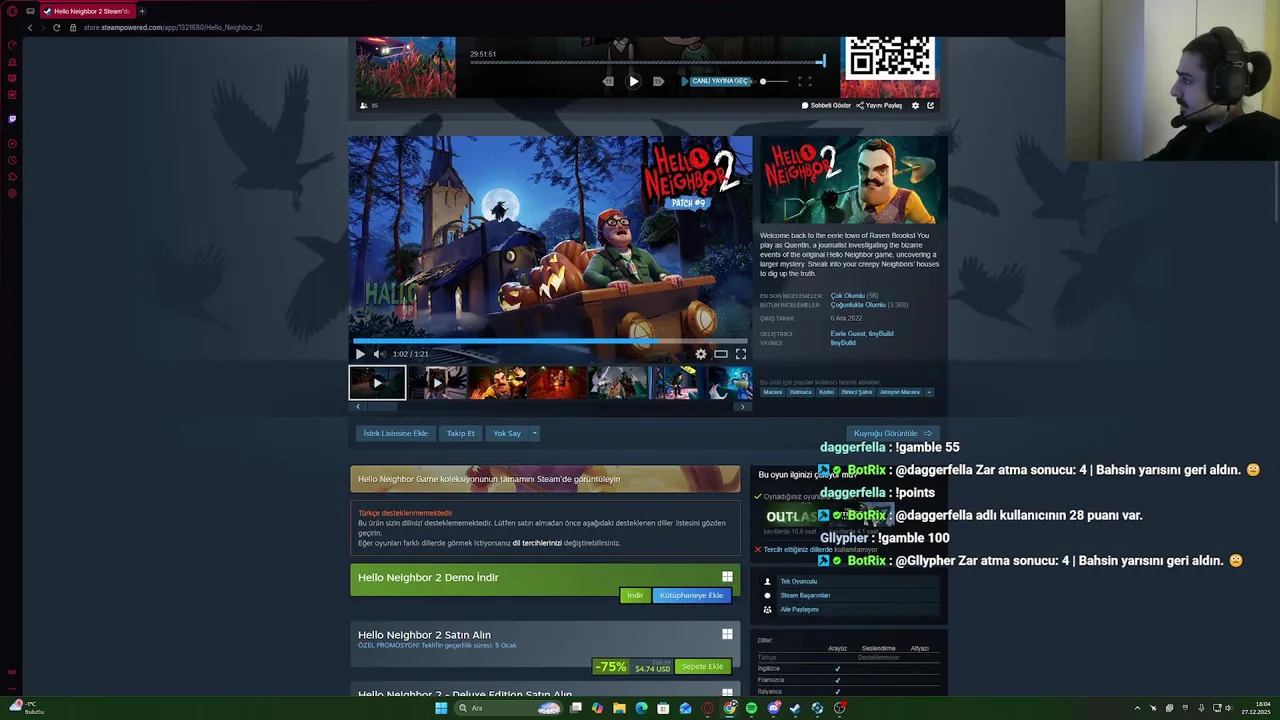The height and width of the screenshot is (720, 1280).
Task: Open the publisher link under YAYINCI
Action: pos(843,343)
